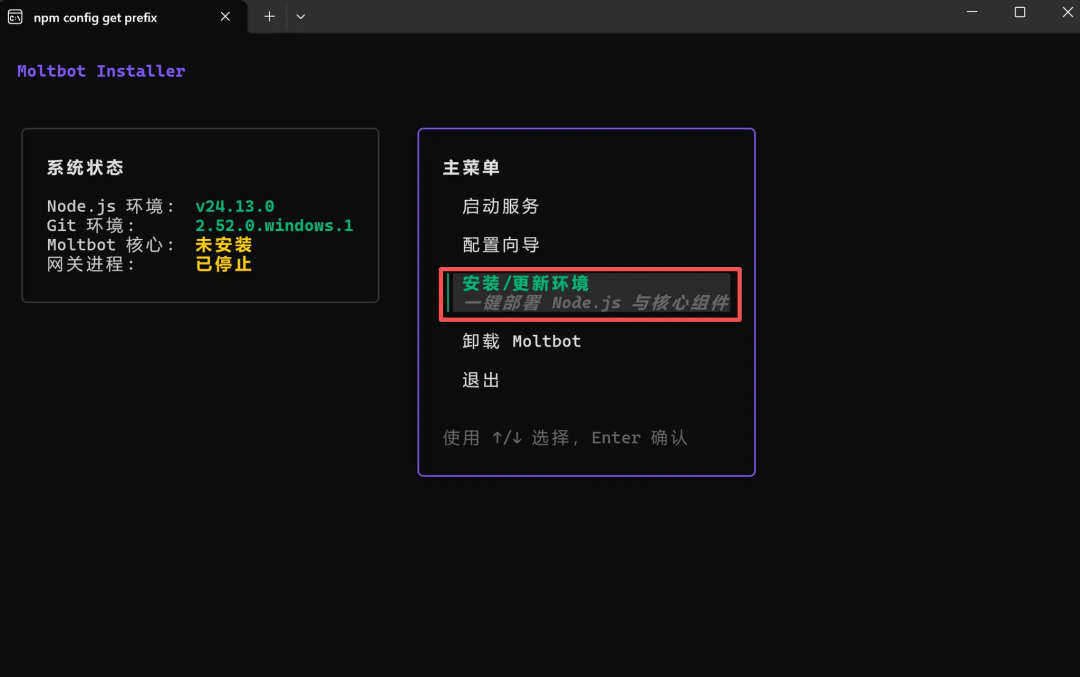The width and height of the screenshot is (1080, 677).
Task: Expand the new tab profile dropdown chevron
Action: [x=301, y=17]
